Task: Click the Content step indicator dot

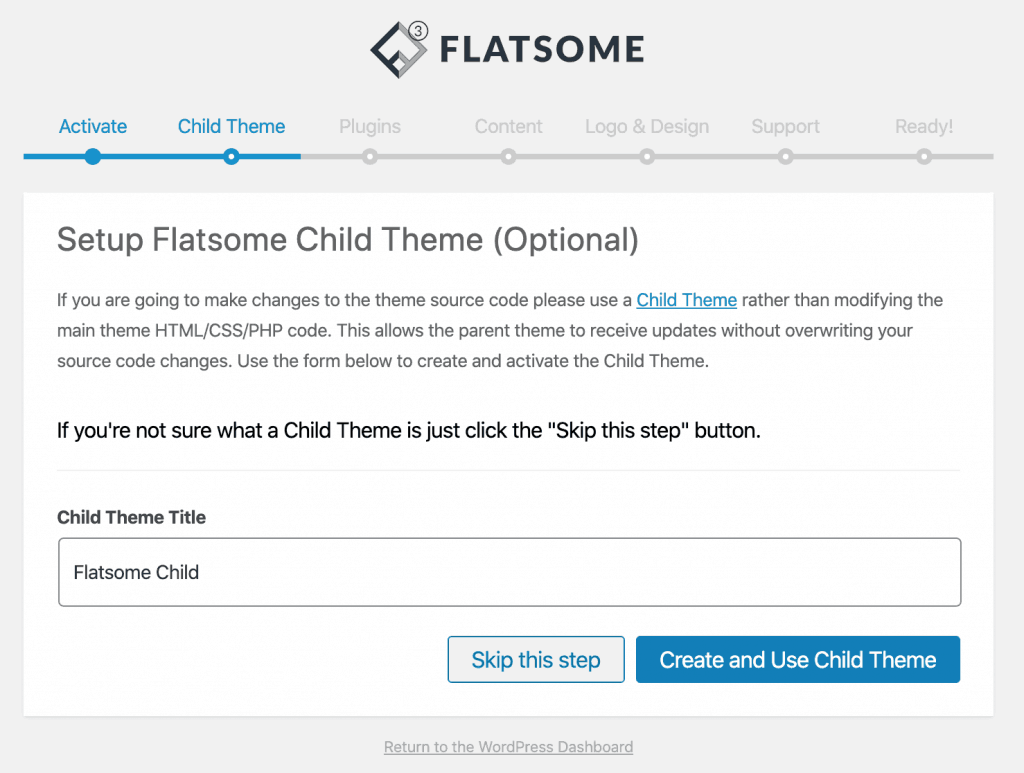Action: coord(508,156)
